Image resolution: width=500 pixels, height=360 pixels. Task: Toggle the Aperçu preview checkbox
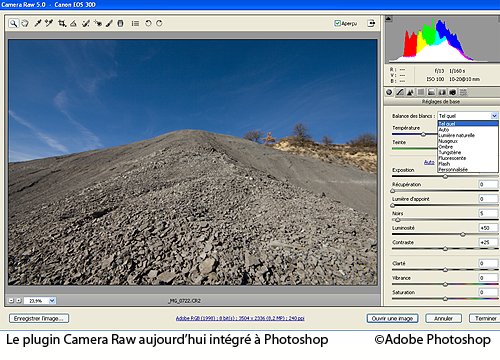(337, 23)
